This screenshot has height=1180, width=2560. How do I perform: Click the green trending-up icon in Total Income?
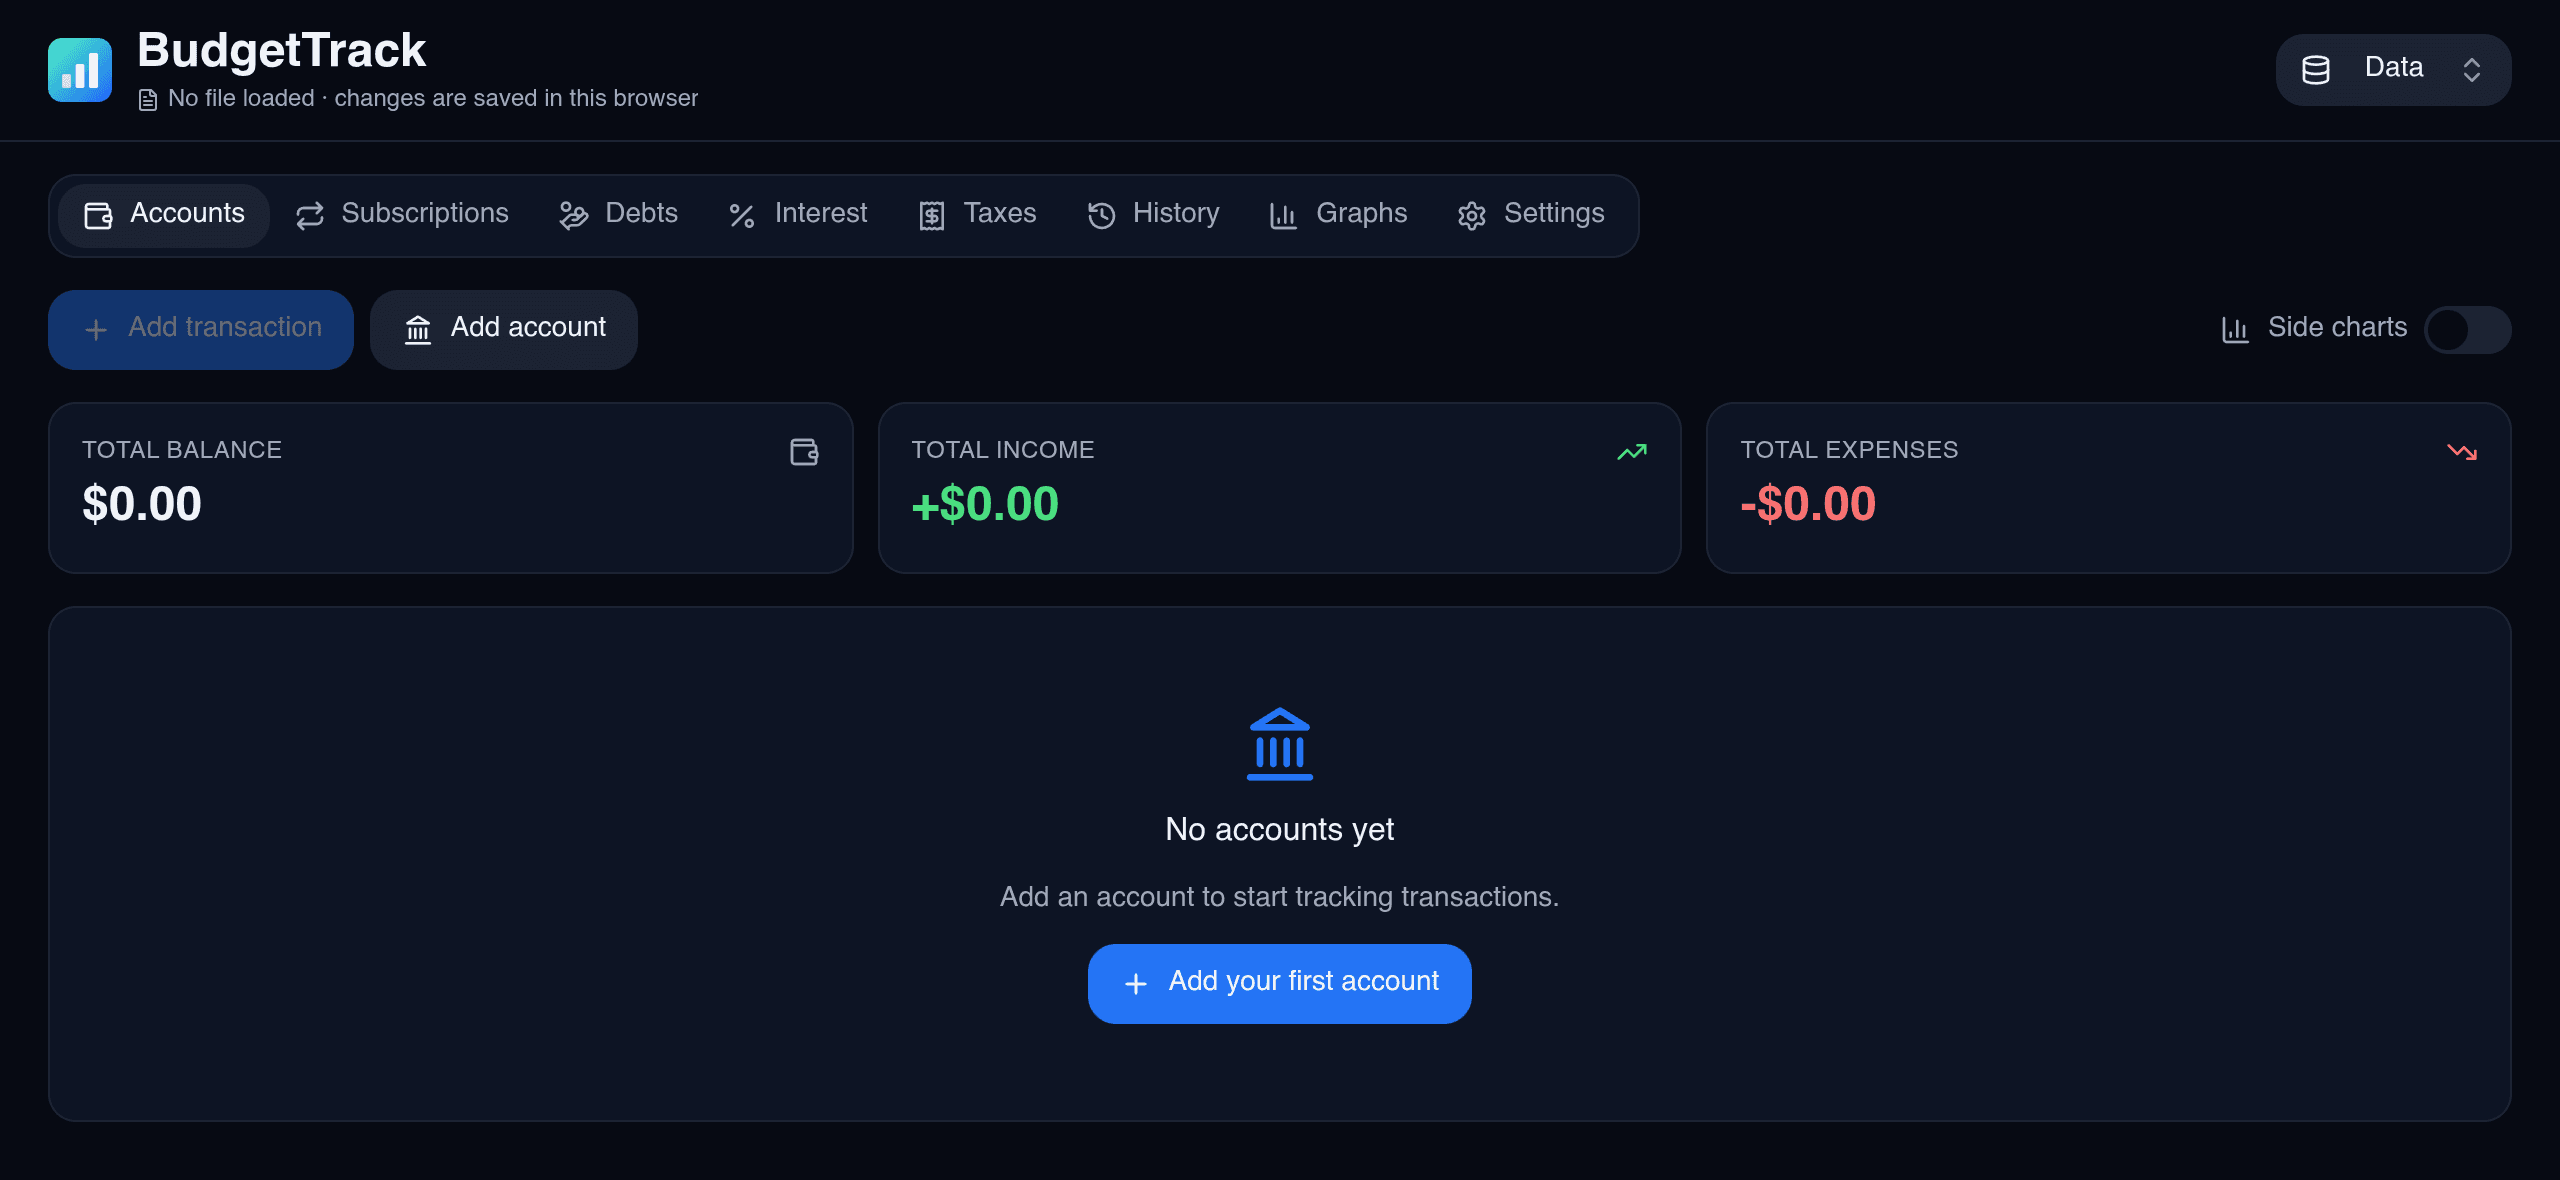(1632, 452)
